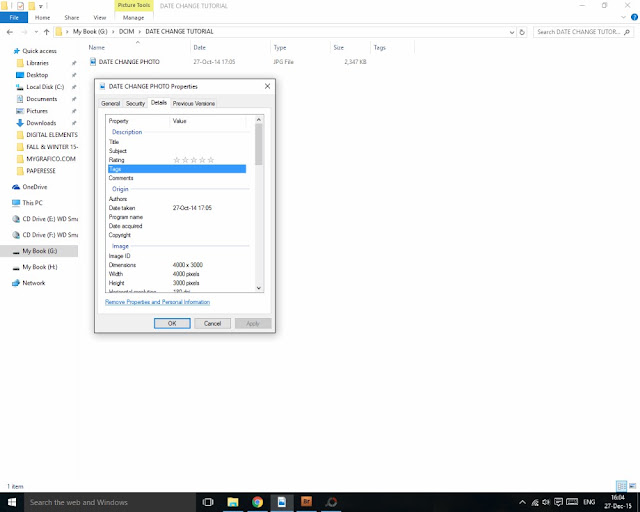Expand the address bar history dropdown
This screenshot has width=640, height=512.
pos(511,32)
